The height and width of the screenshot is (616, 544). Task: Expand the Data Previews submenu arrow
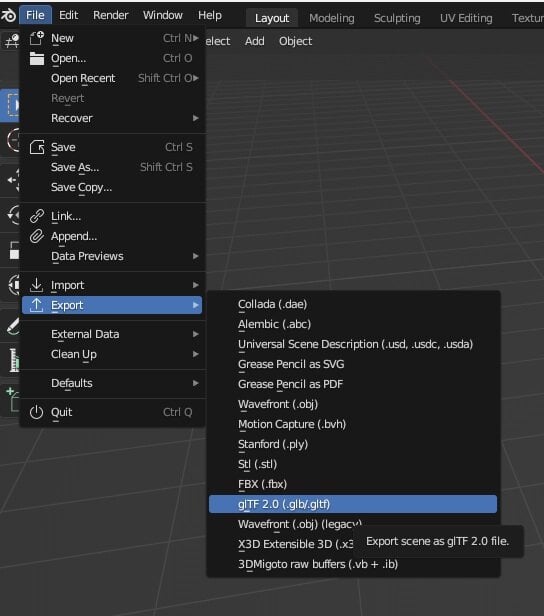coord(196,256)
